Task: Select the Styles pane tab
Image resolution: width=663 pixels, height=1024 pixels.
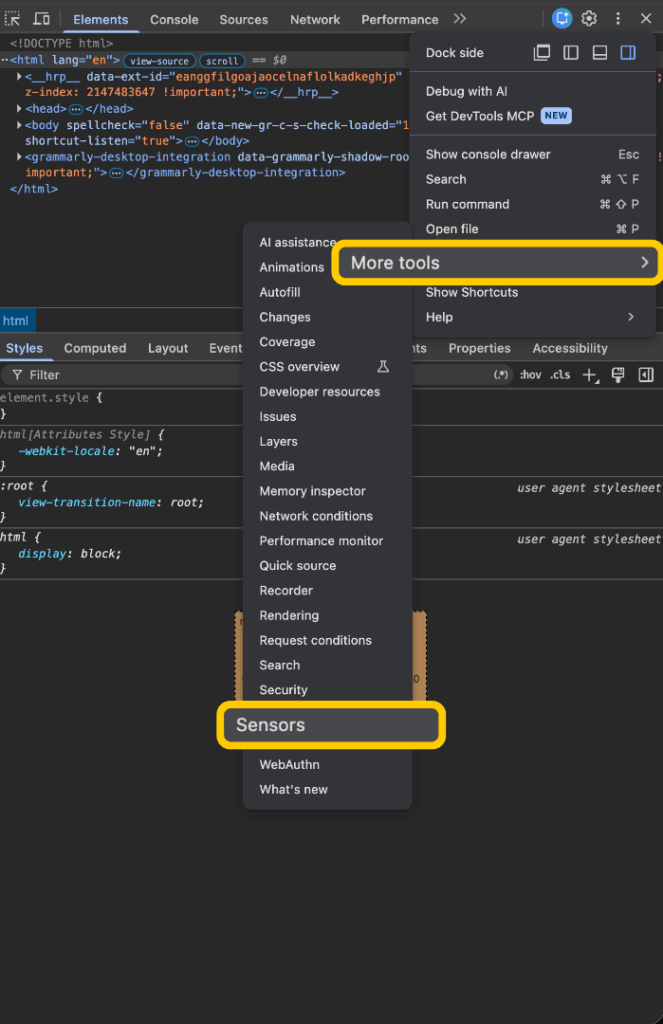Action: tap(25, 348)
